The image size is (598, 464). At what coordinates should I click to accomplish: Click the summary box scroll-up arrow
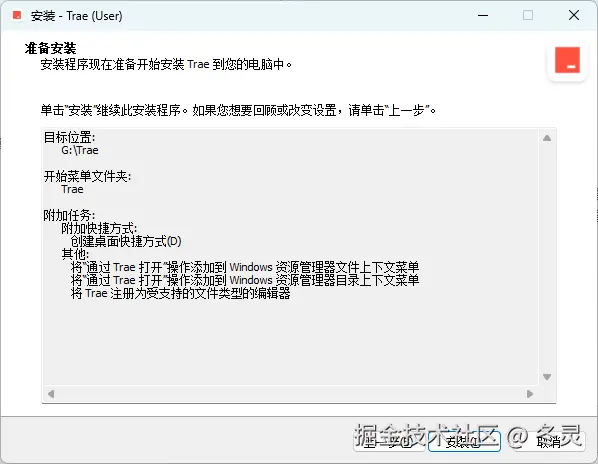547,138
